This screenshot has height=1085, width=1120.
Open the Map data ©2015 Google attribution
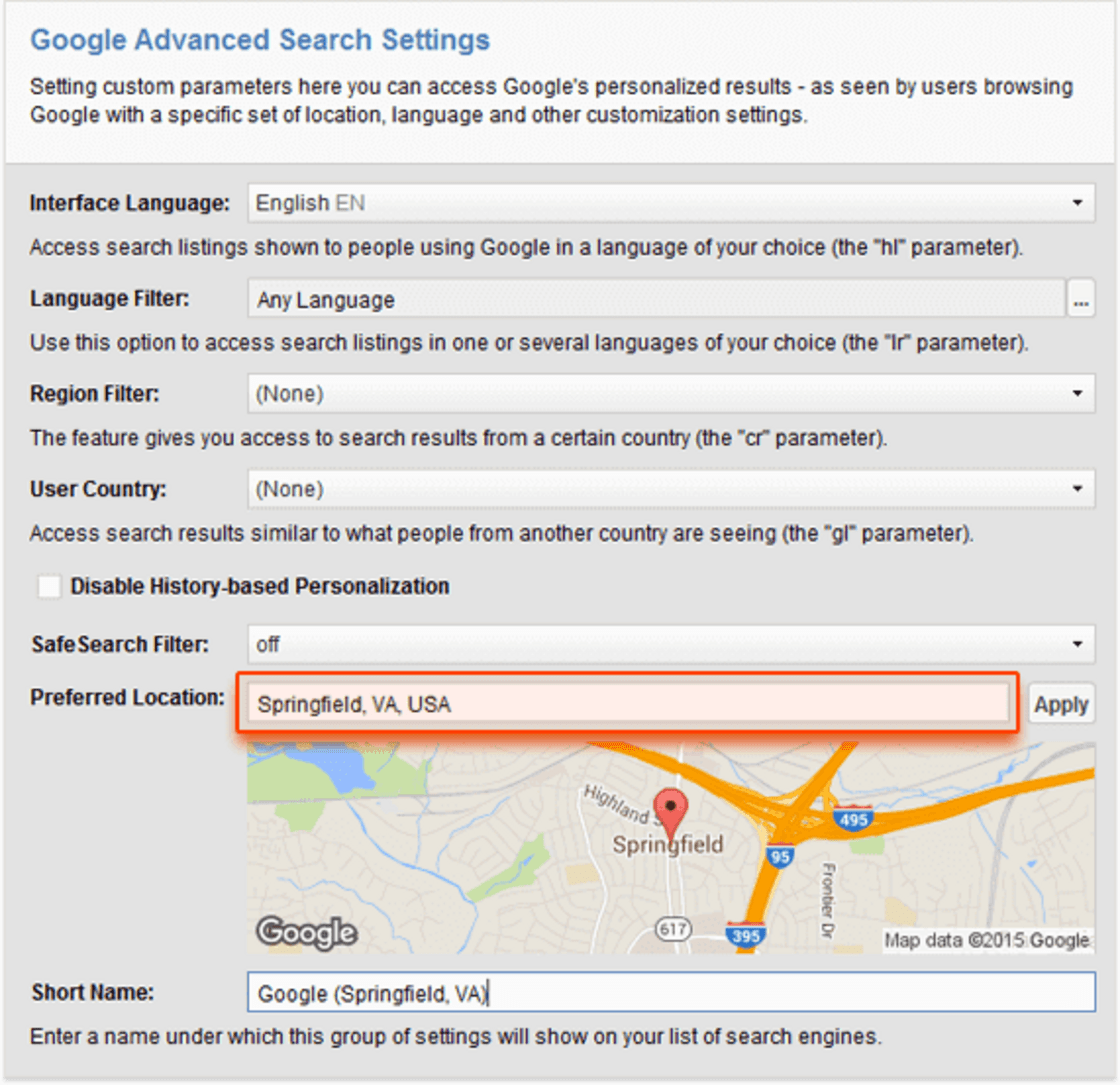point(985,939)
